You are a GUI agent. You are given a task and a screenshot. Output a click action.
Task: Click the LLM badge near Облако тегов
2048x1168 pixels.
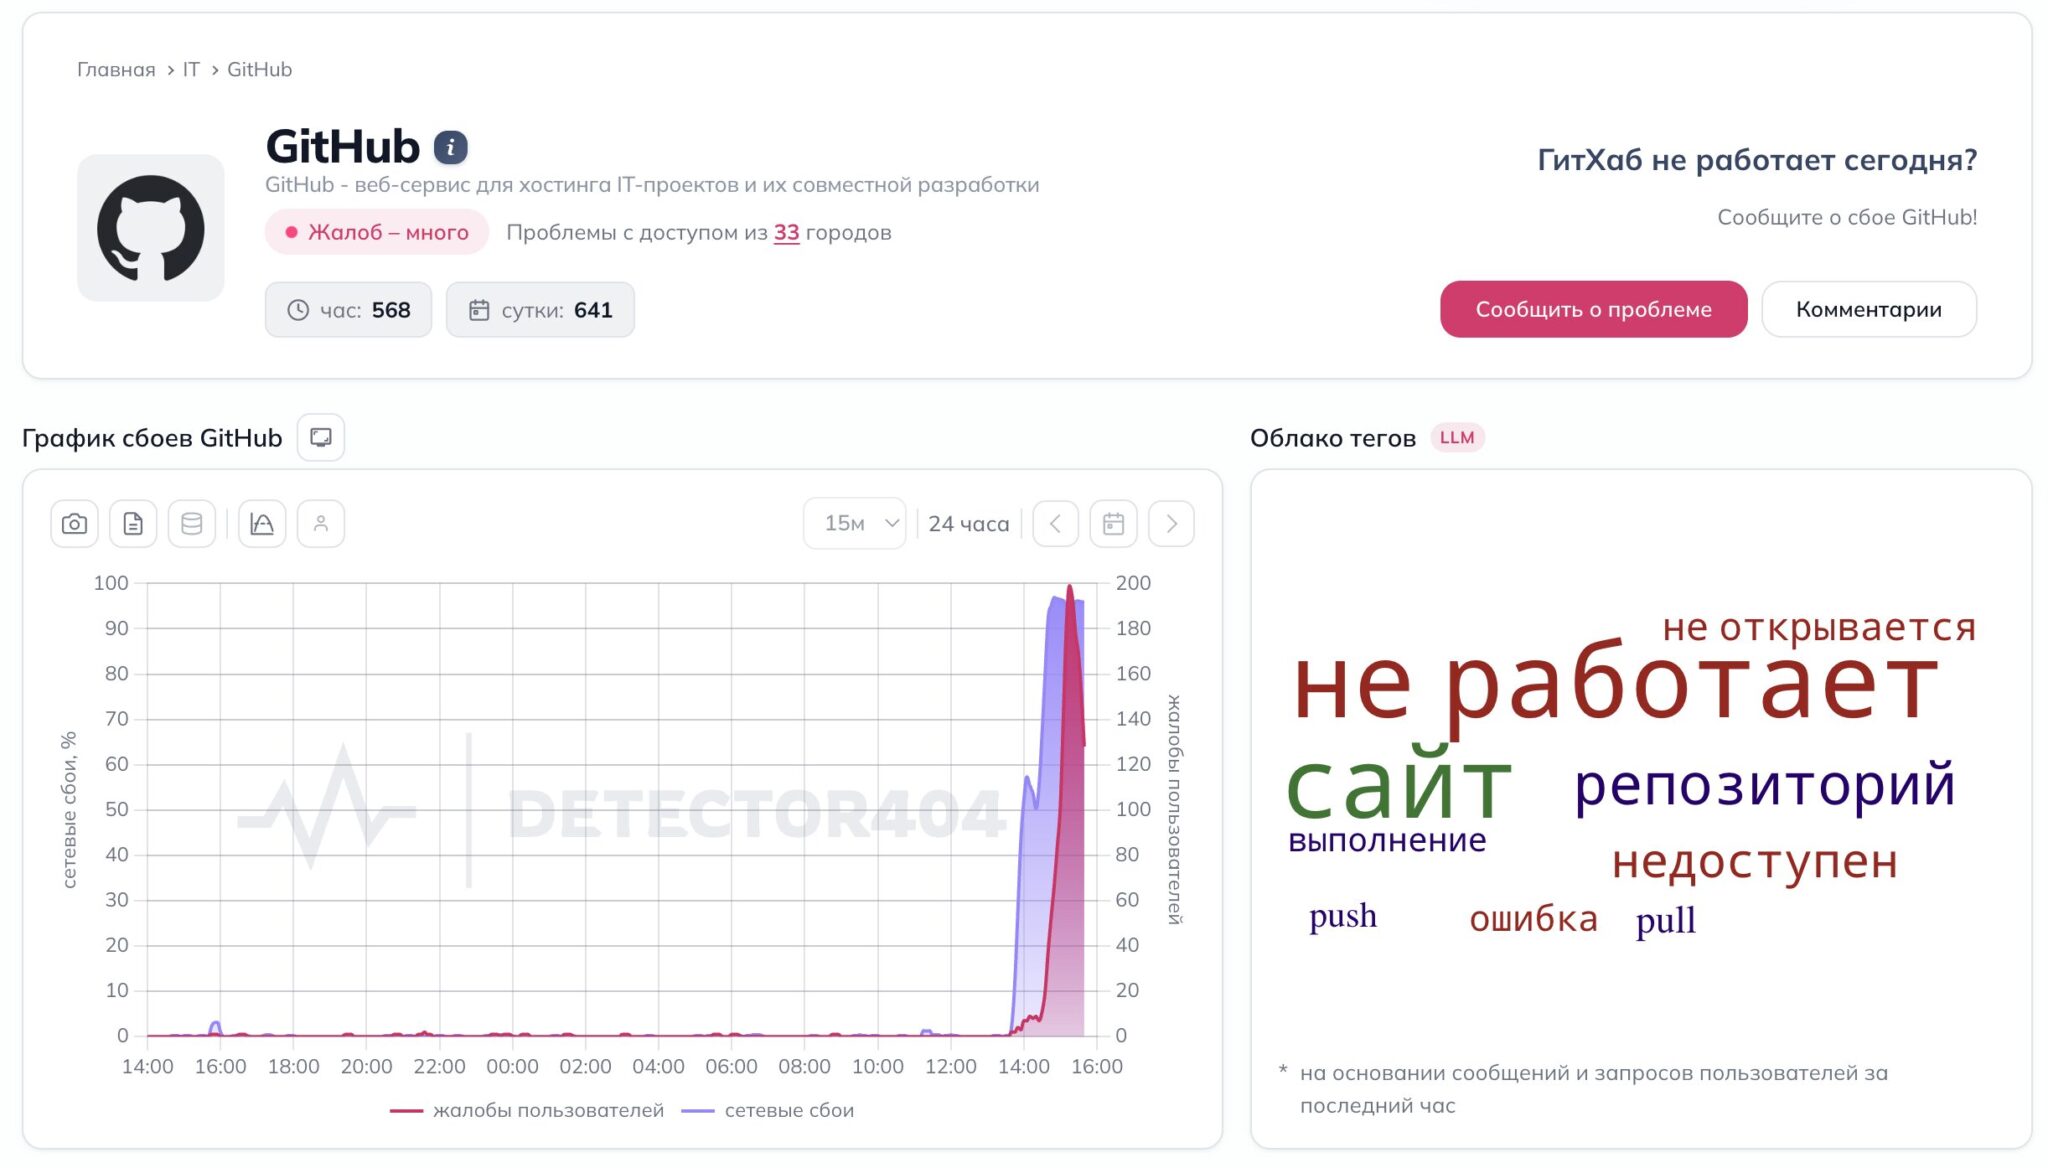(x=1457, y=438)
